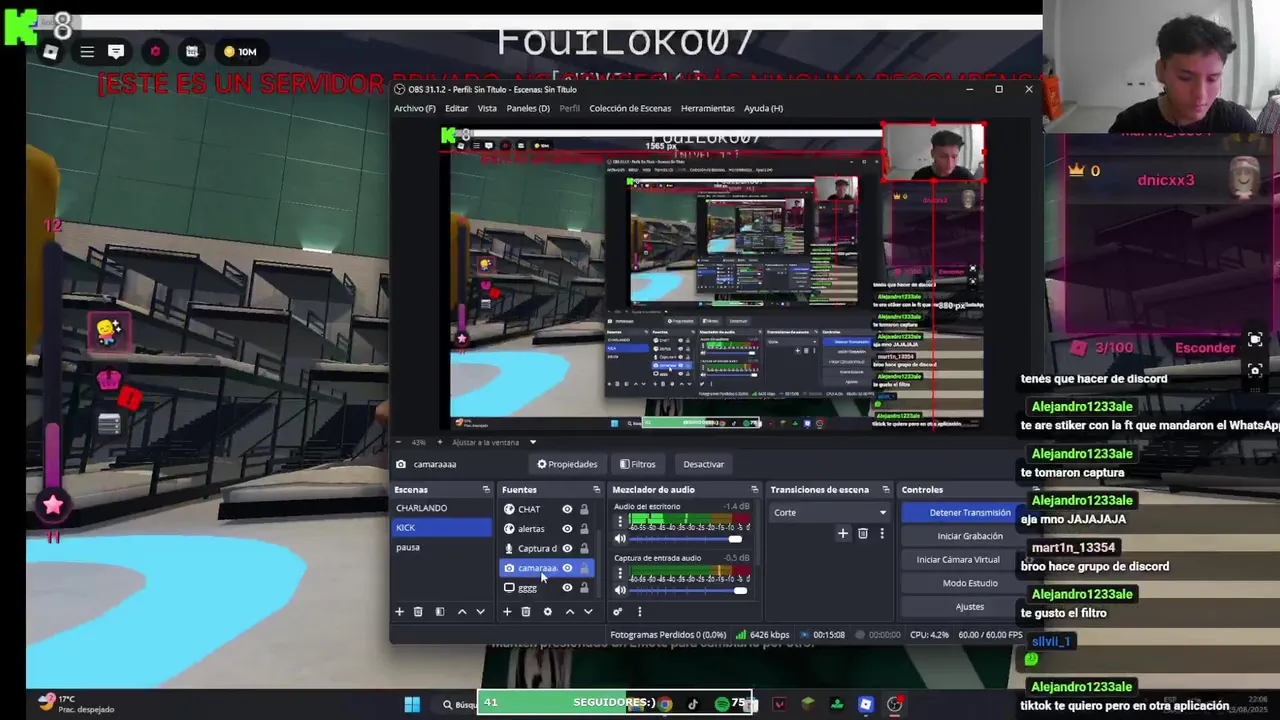Move source down arrow in Fuentes
Viewport: 1280px width, 720px height.
pos(588,612)
